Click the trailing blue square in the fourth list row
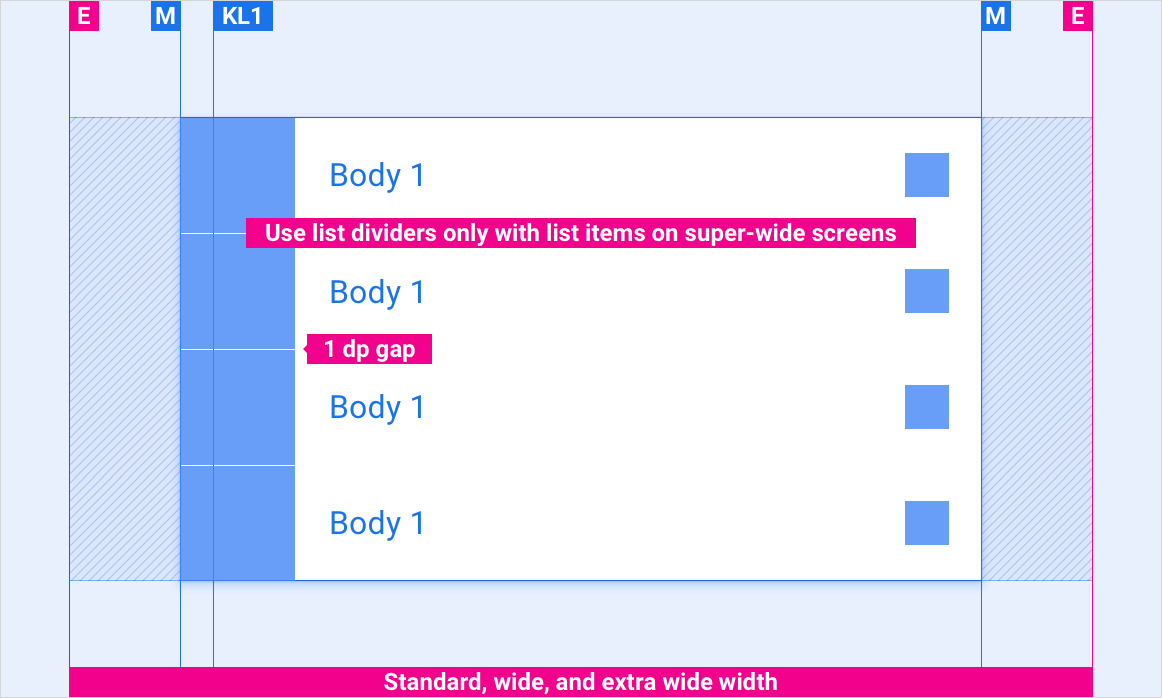This screenshot has height=698, width=1162. 926,523
